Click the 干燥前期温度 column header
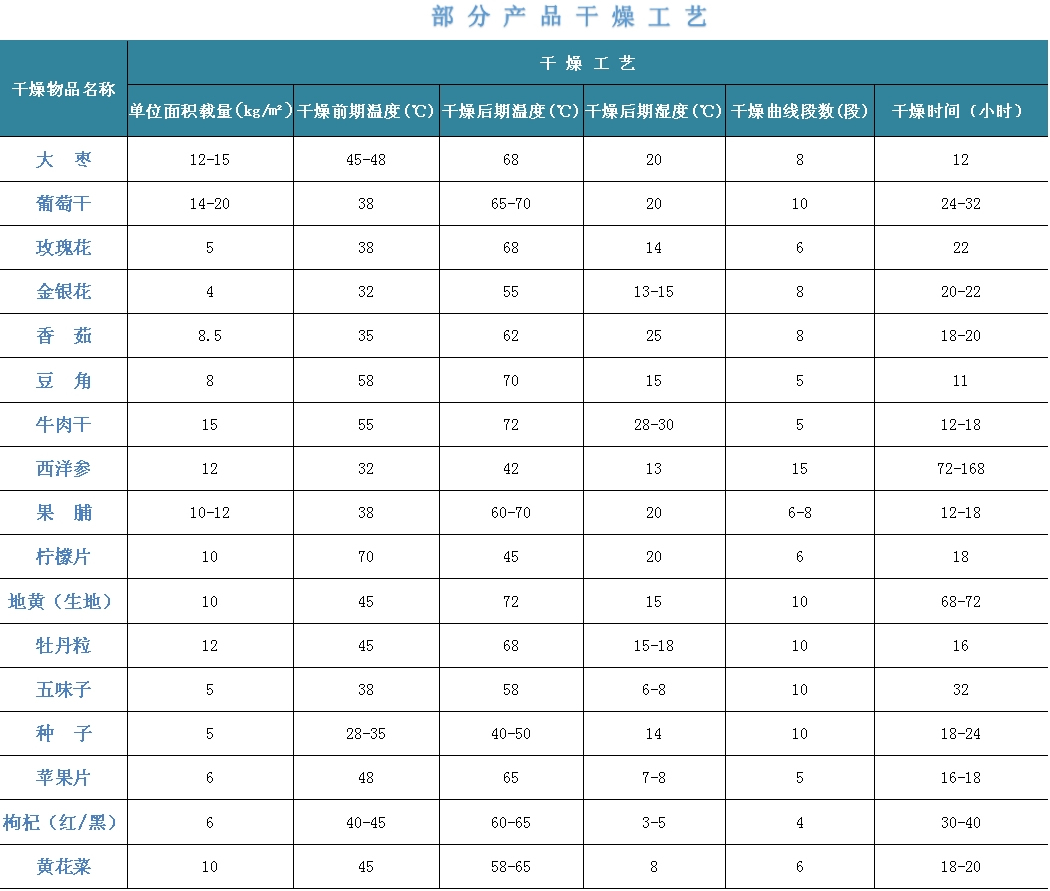This screenshot has width=1050, height=891. (366, 111)
